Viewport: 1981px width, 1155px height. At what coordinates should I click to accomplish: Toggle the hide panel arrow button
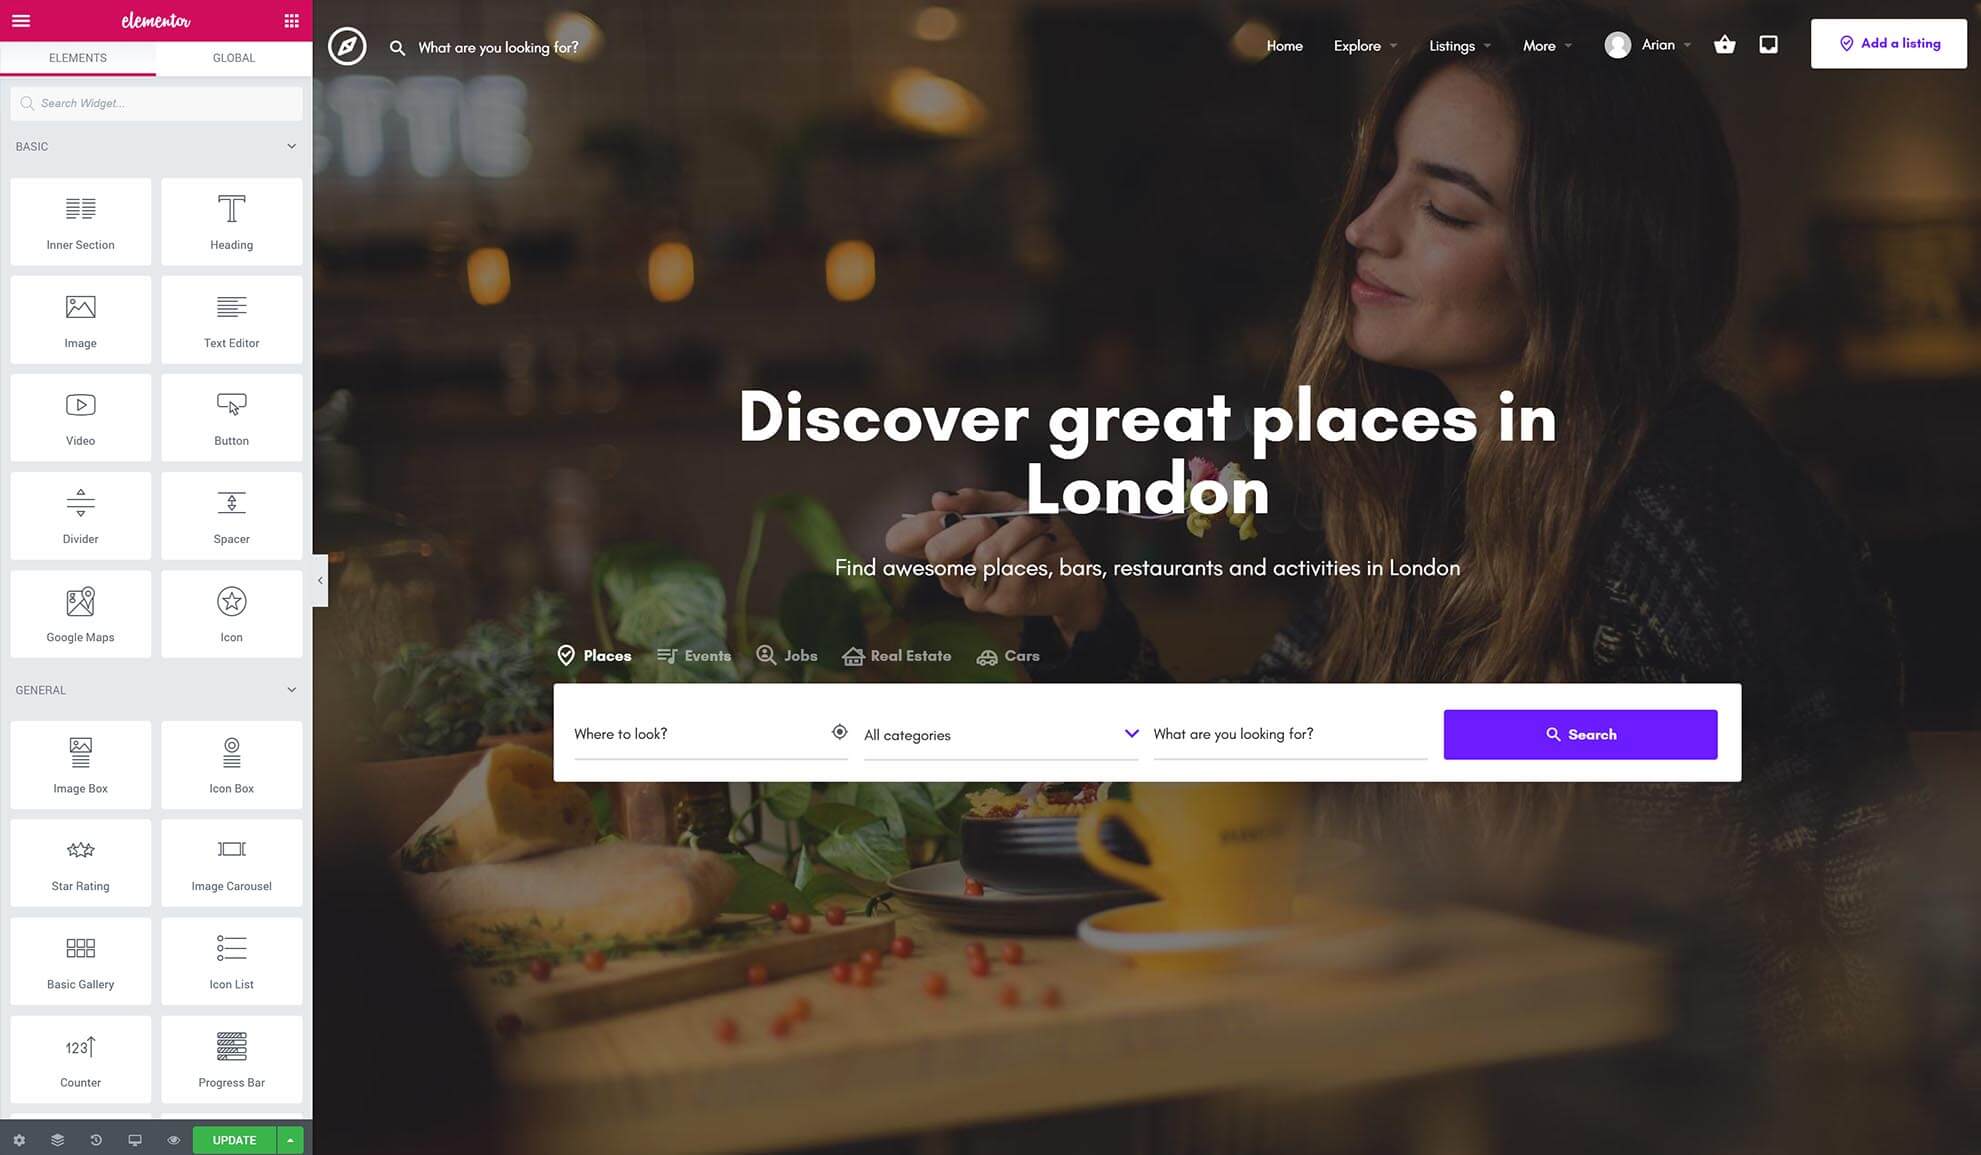point(319,580)
